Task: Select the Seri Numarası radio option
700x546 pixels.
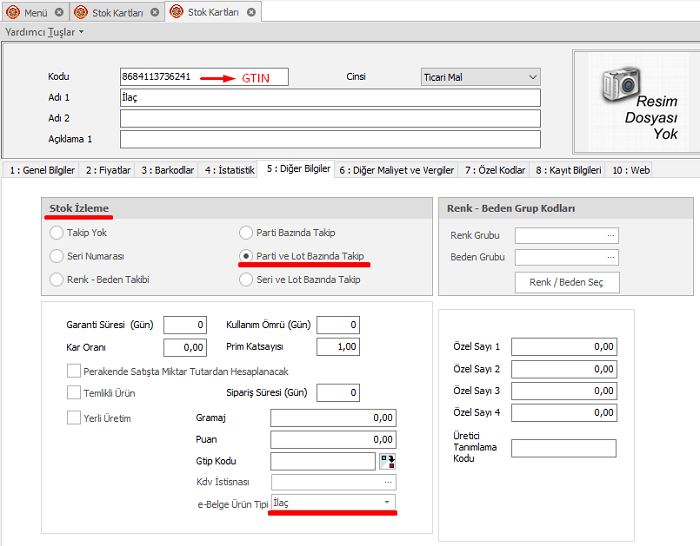Action: (57, 256)
